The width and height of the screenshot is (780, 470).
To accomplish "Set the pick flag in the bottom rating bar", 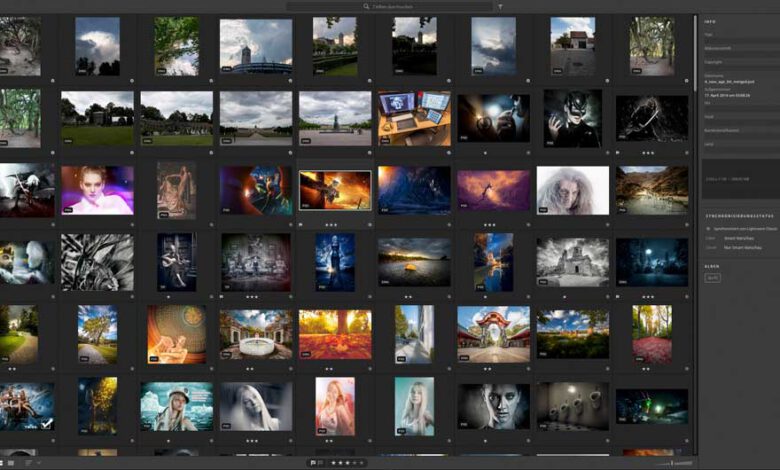I will click(x=313, y=463).
